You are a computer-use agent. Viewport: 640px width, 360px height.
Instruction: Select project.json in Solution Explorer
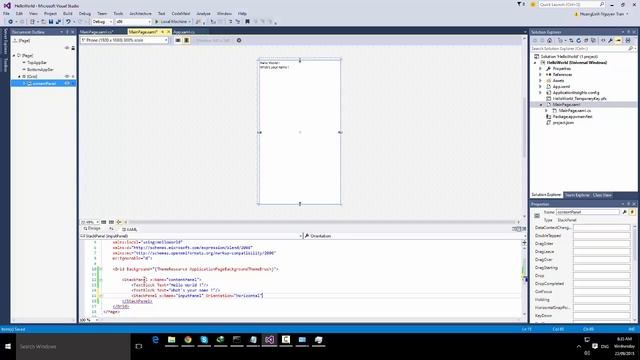[563, 122]
